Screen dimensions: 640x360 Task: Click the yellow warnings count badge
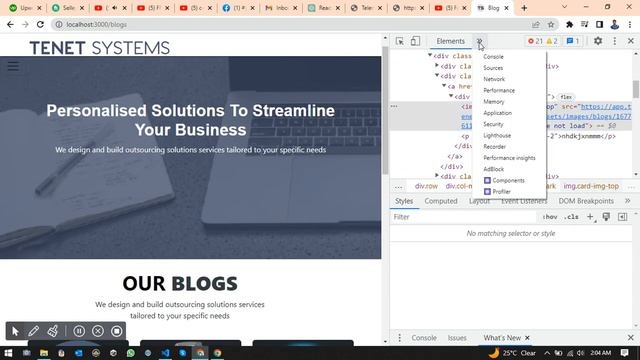tap(552, 41)
